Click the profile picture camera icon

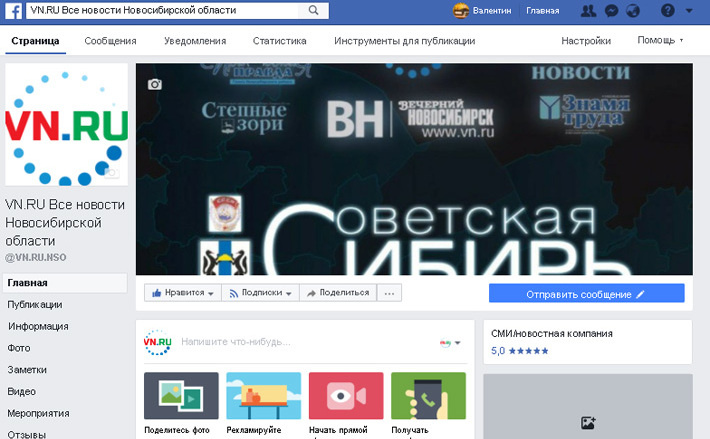pyautogui.click(x=111, y=172)
